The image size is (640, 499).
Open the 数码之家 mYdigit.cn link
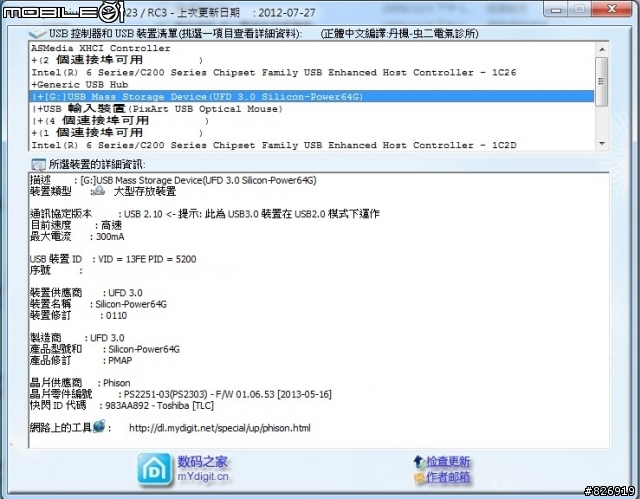tap(202, 469)
